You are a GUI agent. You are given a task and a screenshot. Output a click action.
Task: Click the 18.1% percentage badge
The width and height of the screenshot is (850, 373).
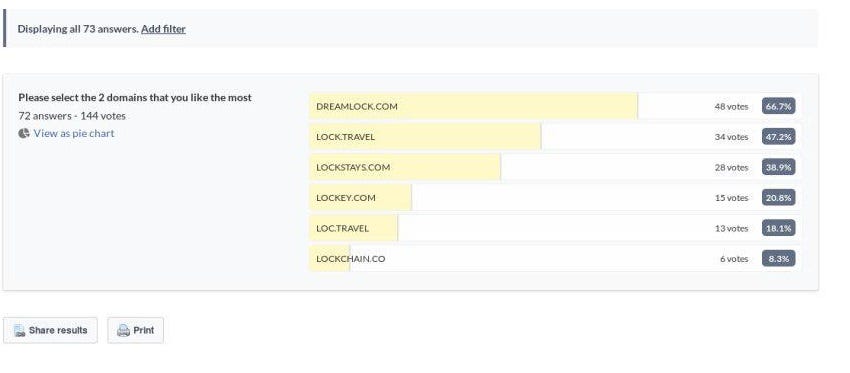(x=778, y=228)
